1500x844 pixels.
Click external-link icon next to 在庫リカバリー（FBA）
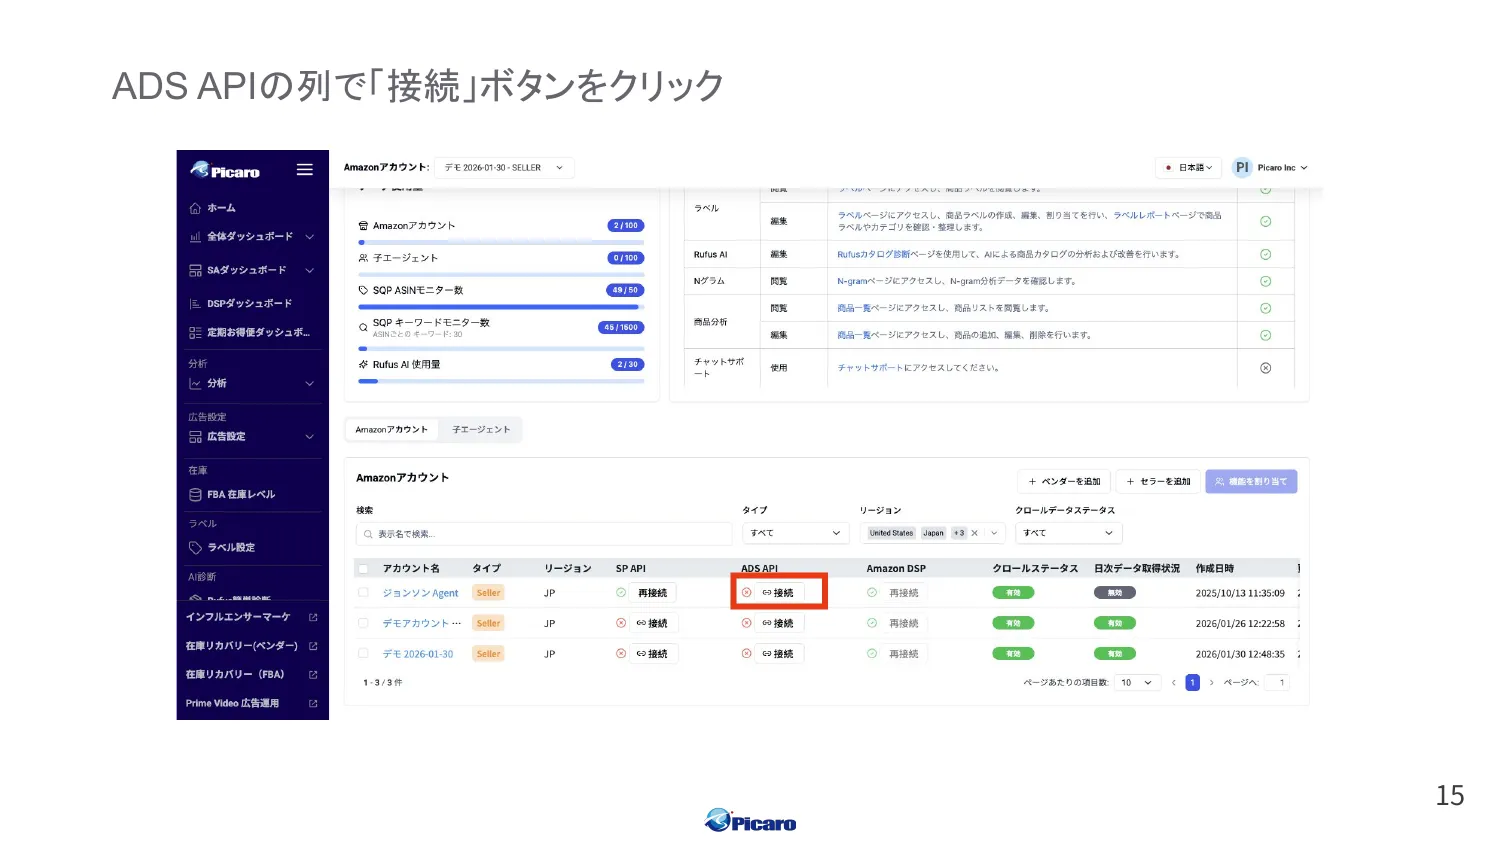313,674
